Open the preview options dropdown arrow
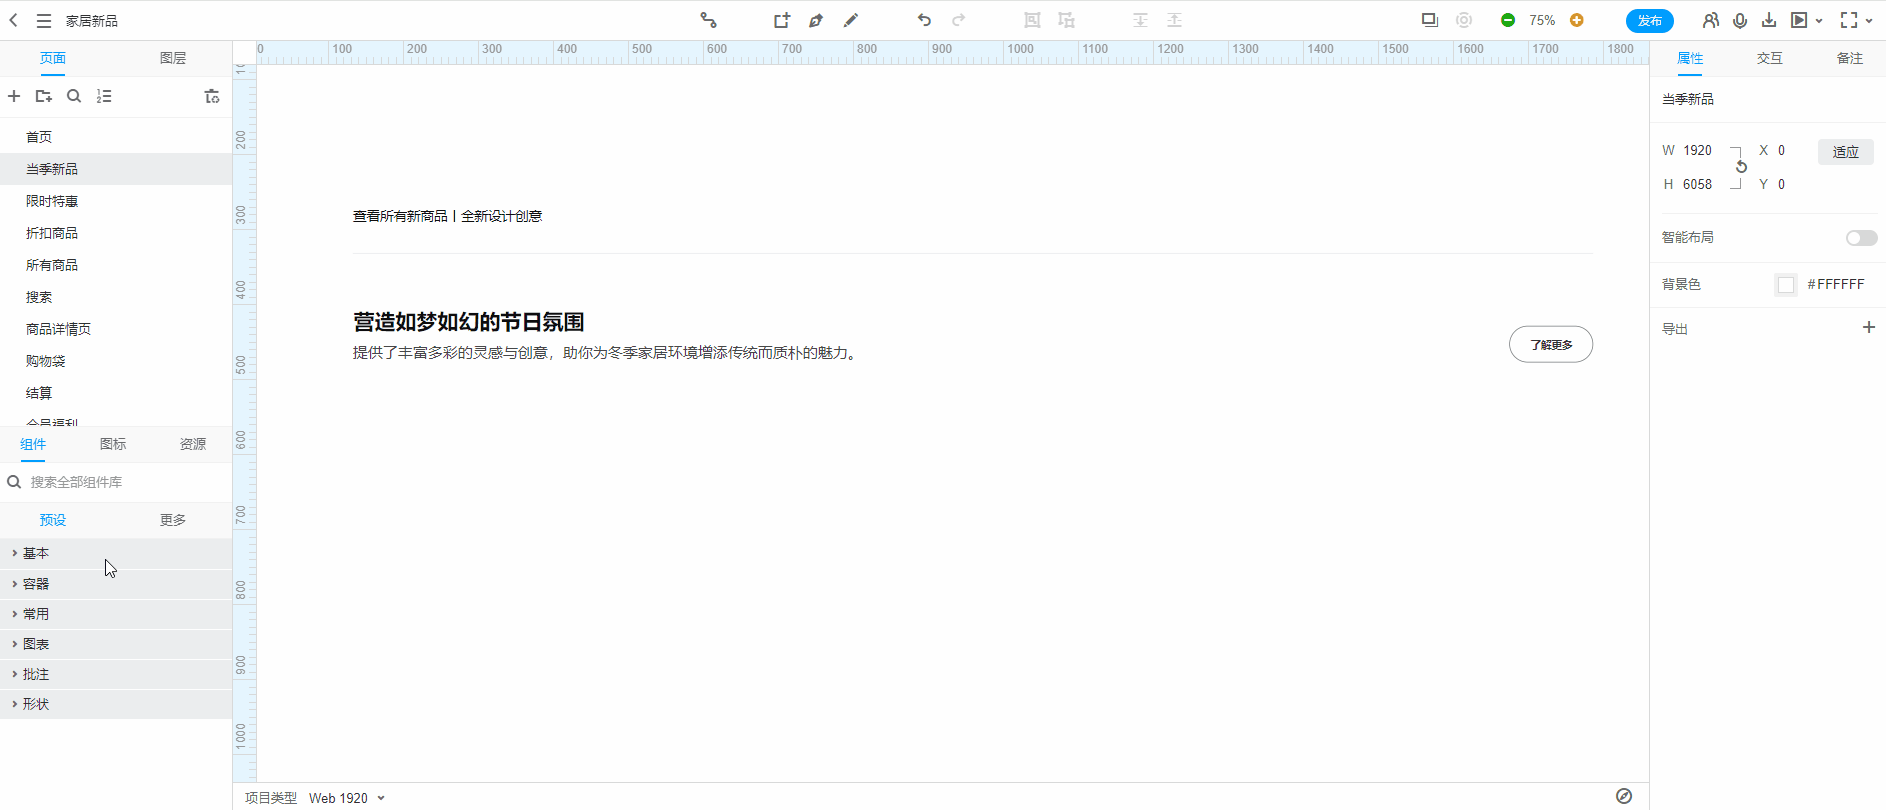The image size is (1886, 810). (1819, 20)
